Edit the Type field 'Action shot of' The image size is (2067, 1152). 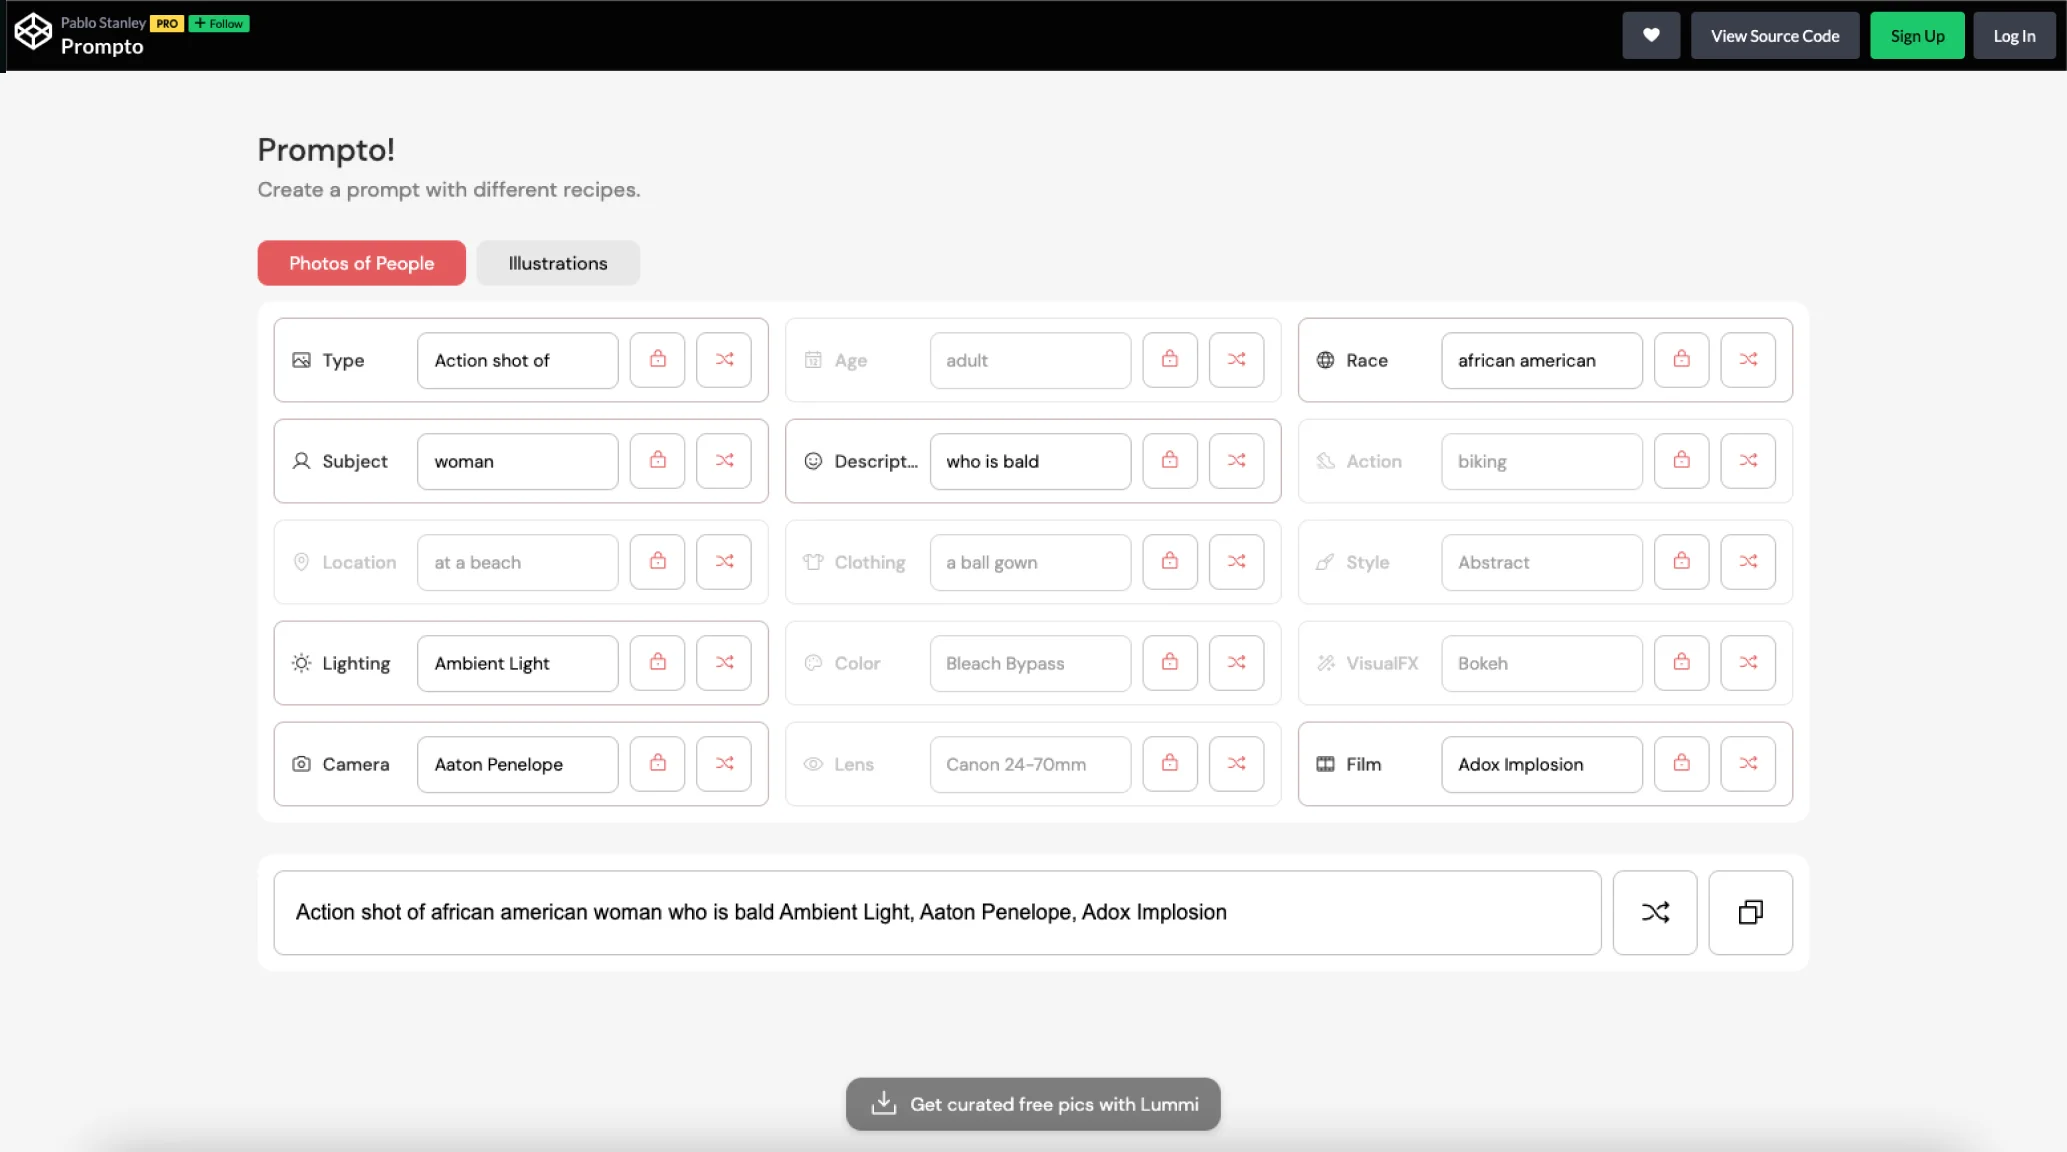click(x=517, y=360)
